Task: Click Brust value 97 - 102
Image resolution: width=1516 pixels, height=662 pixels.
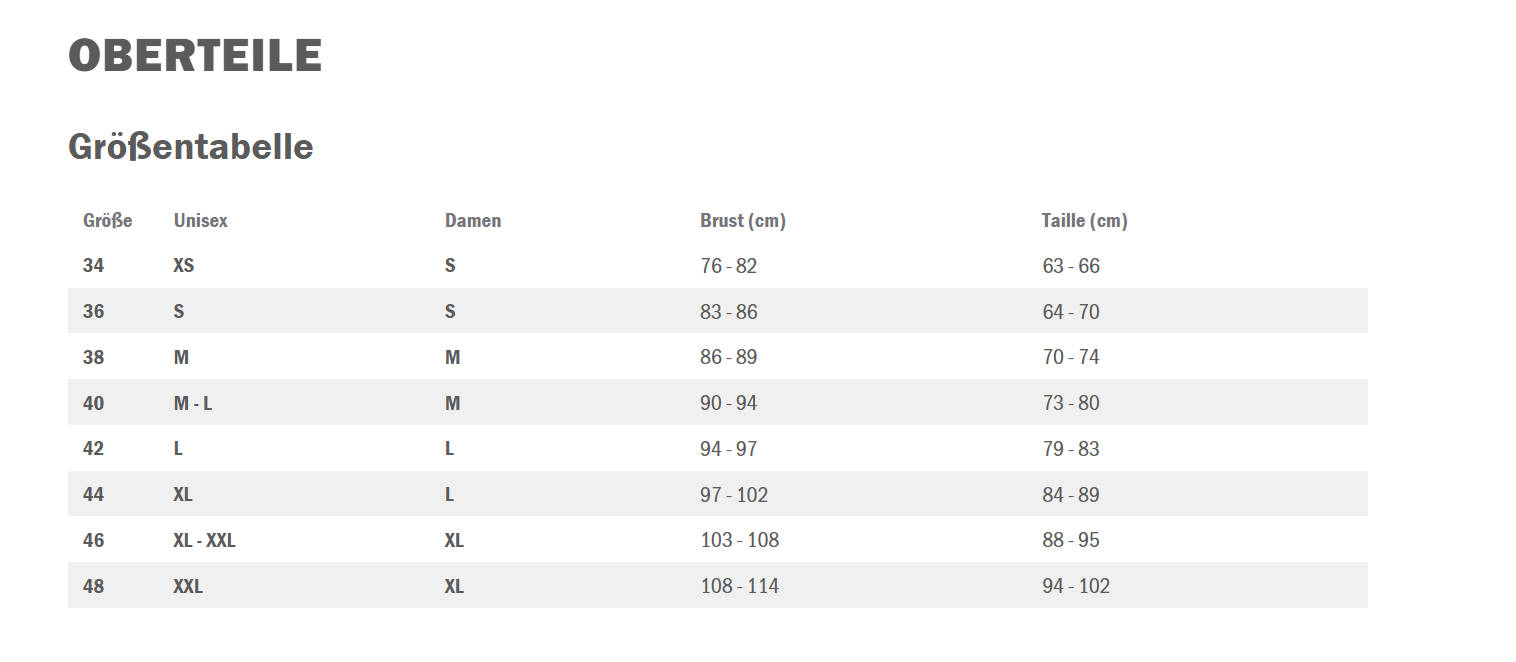Action: point(734,495)
